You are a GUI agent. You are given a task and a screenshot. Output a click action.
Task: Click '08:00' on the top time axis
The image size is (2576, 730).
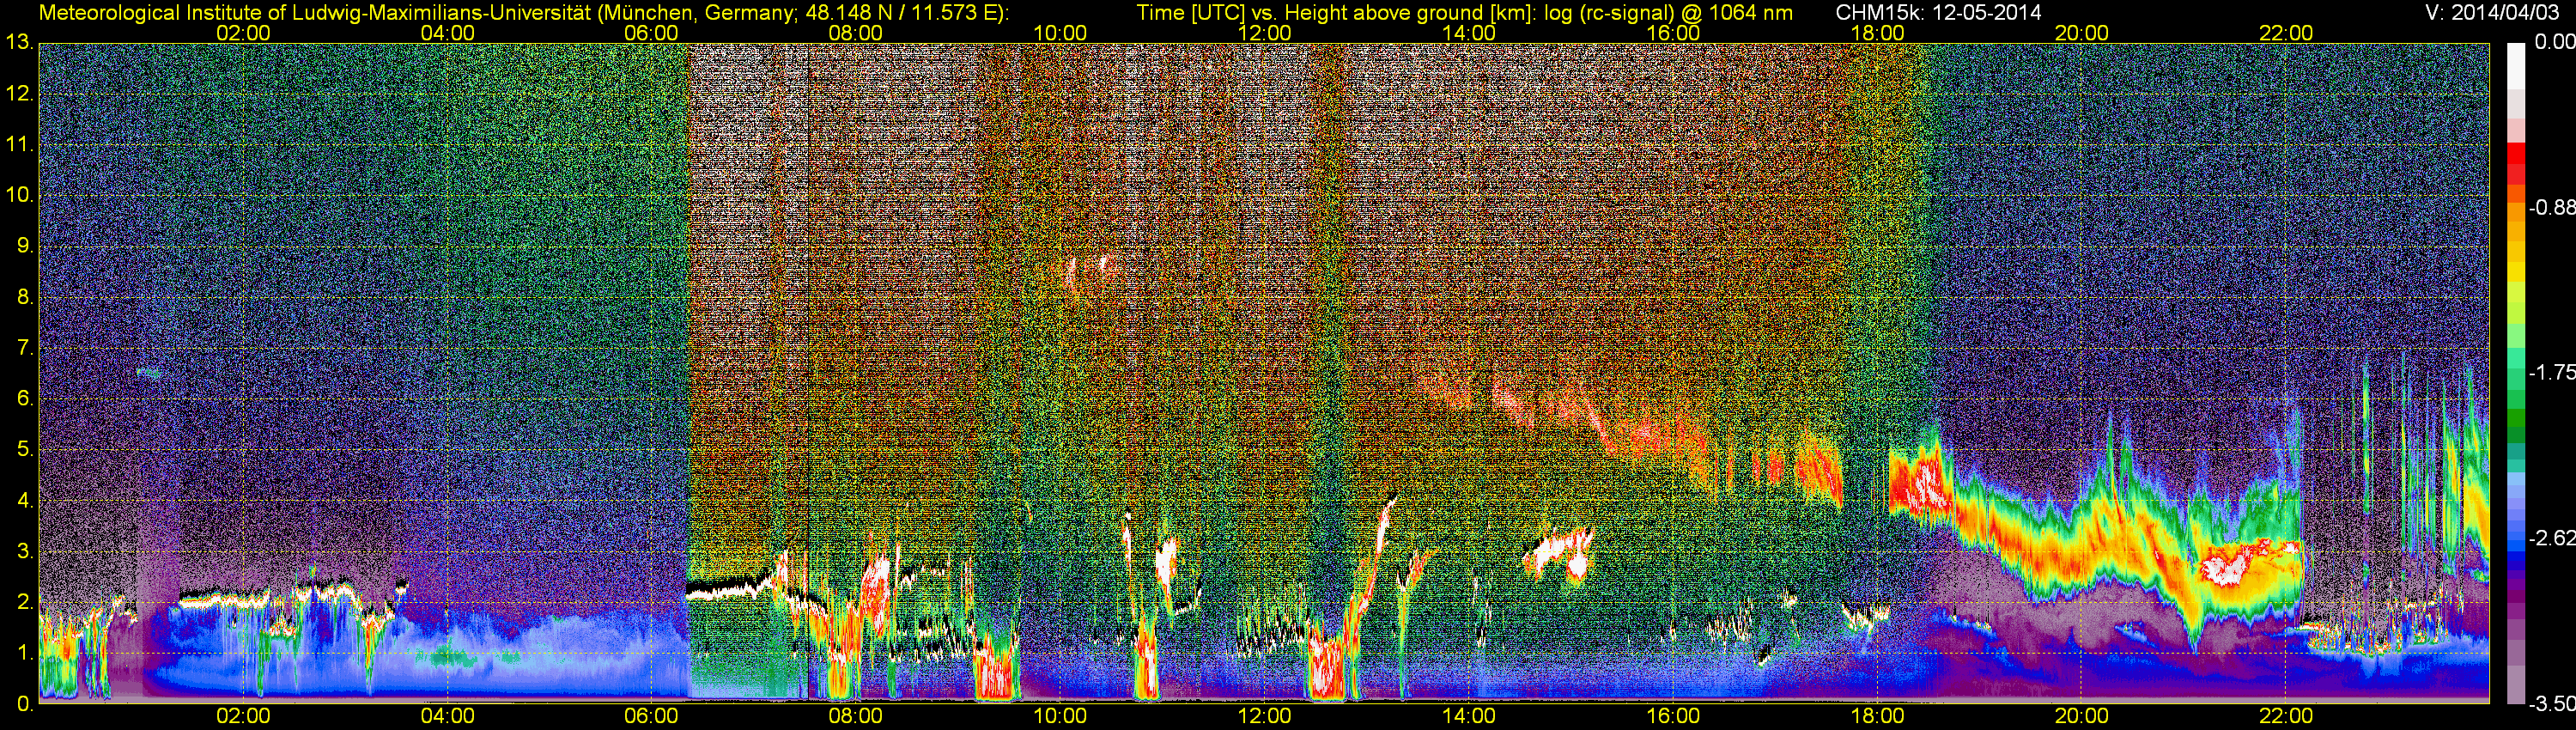[x=856, y=33]
